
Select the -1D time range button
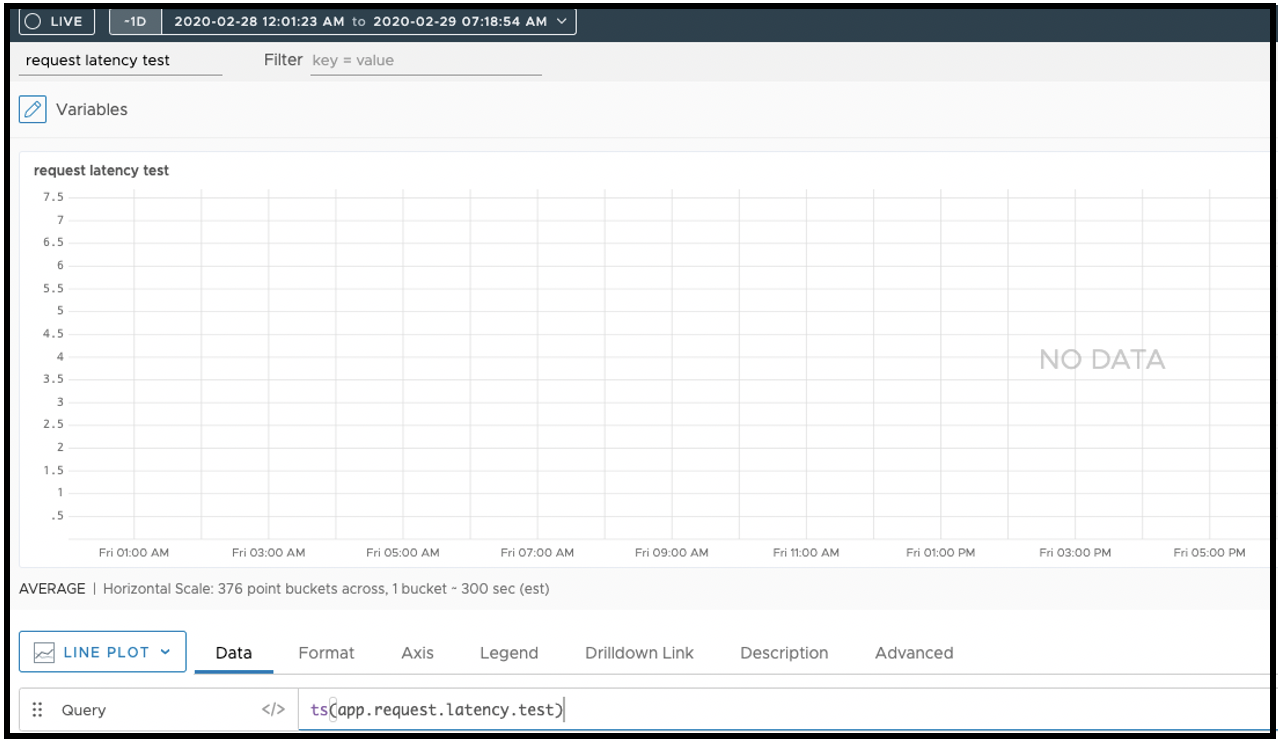click(x=135, y=21)
